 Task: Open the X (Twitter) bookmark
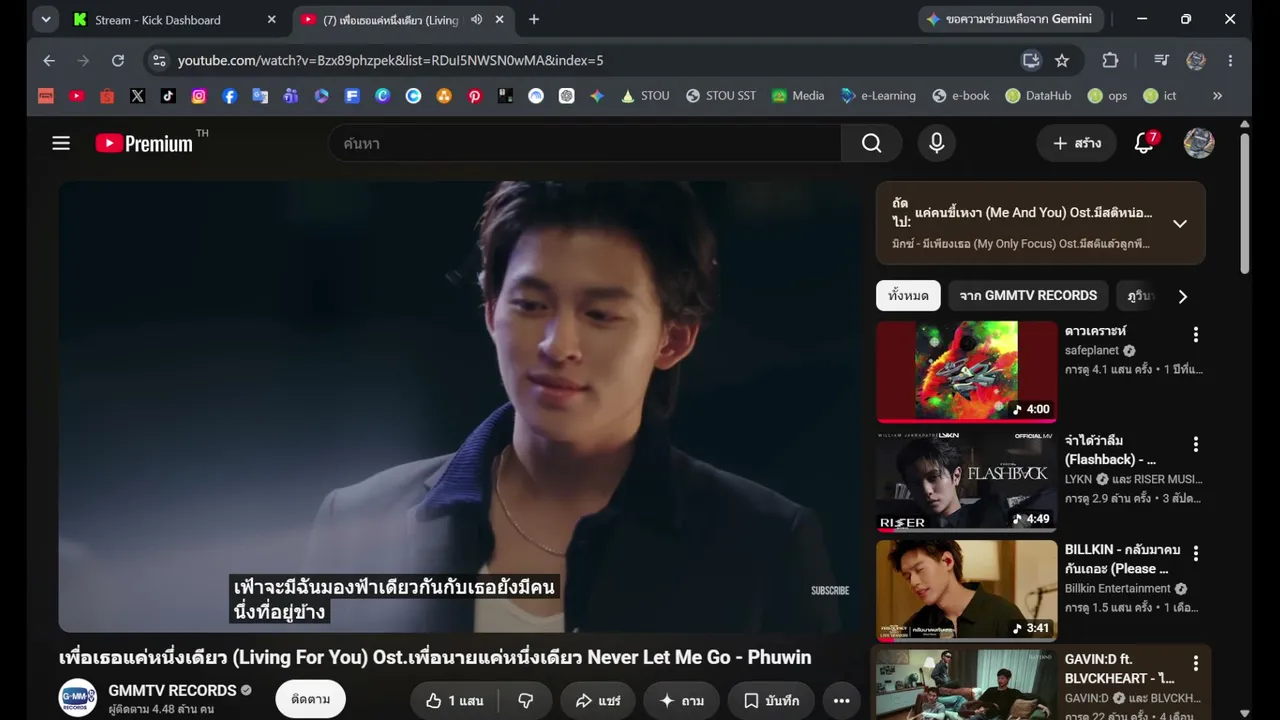point(138,96)
